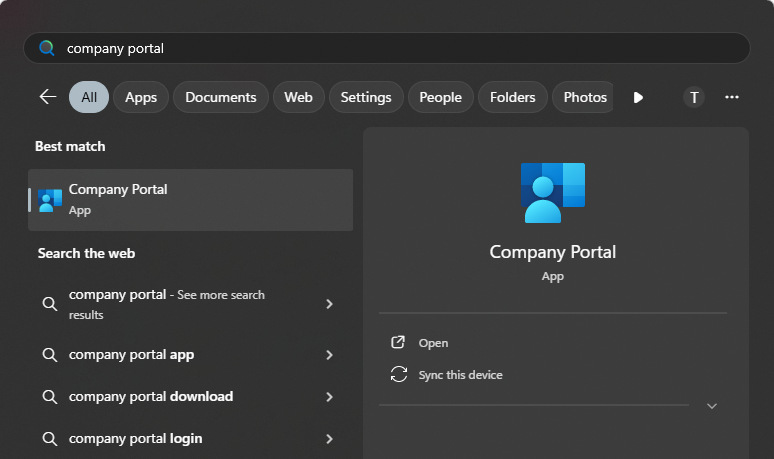The height and width of the screenshot is (459, 774).
Task: Click the Open external-launch icon
Action: tap(398, 342)
